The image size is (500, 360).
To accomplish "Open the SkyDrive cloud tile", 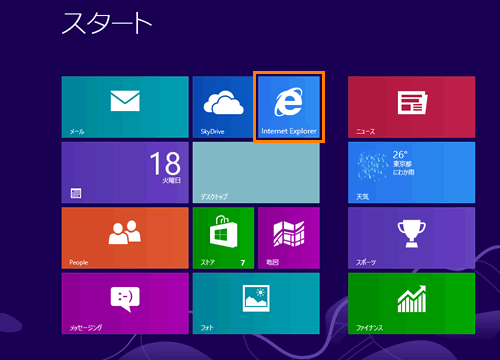I will (223, 107).
